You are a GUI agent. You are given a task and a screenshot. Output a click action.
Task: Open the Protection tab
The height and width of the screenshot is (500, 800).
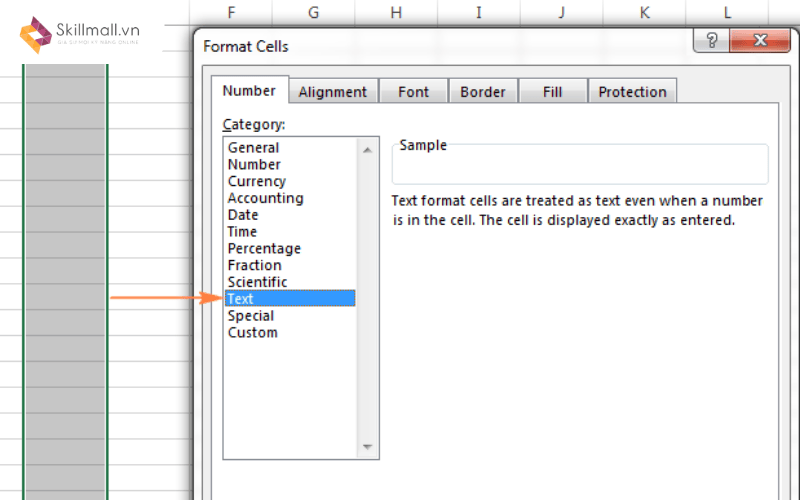(x=632, y=92)
